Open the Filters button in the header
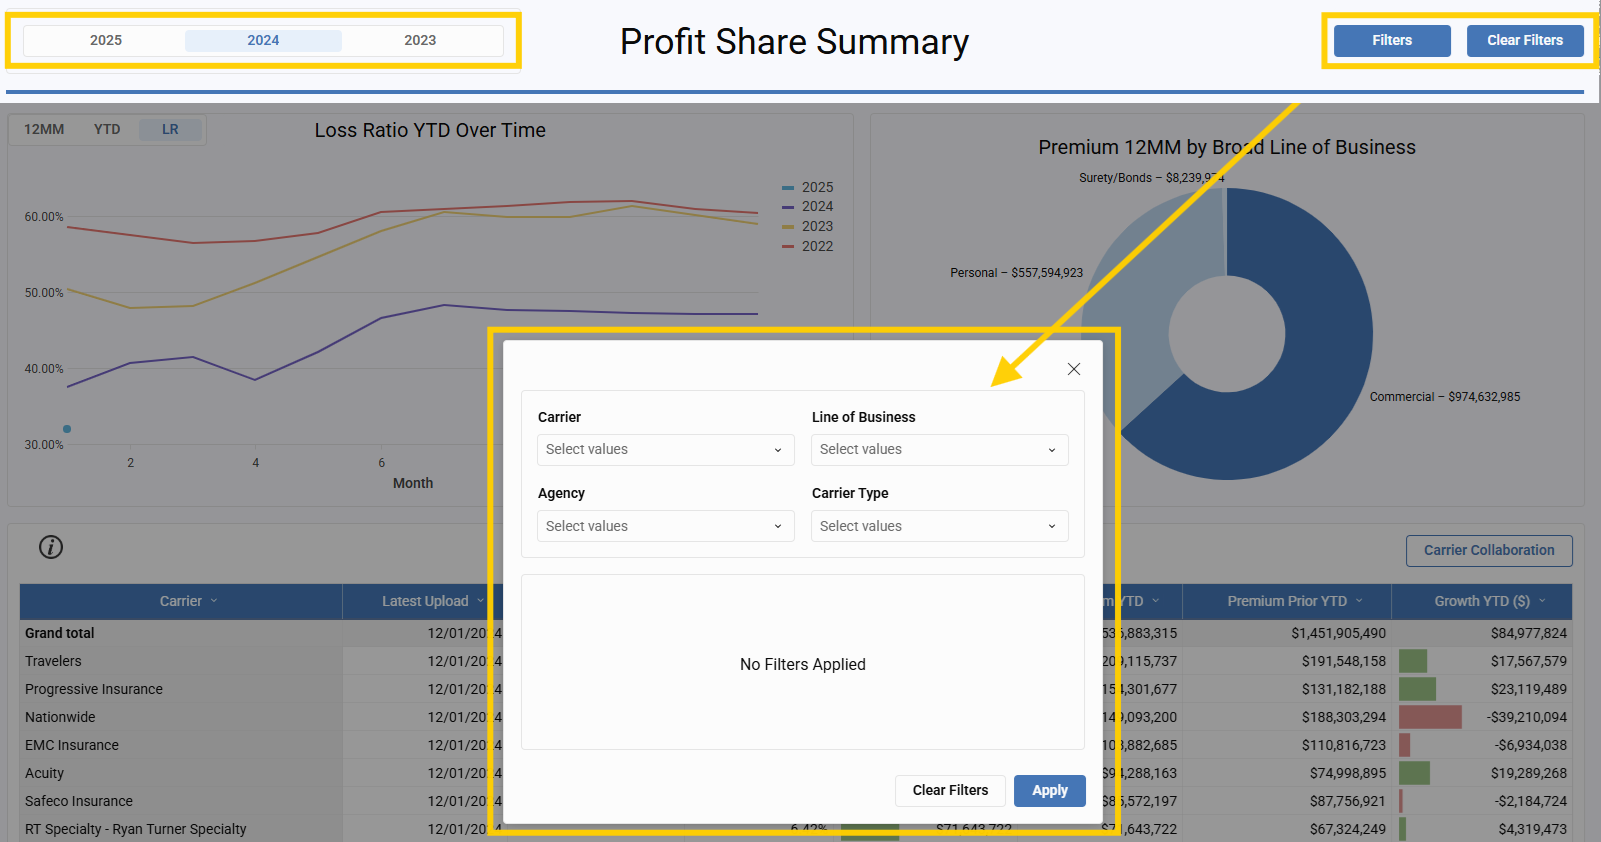The width and height of the screenshot is (1601, 842). point(1392,40)
